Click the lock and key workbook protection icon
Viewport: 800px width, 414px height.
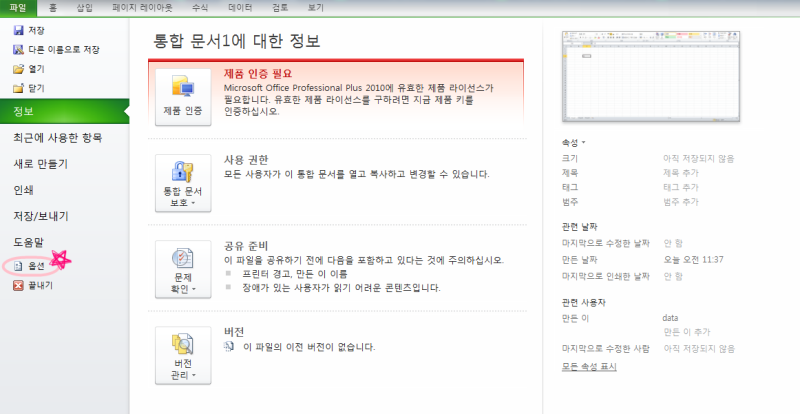click(183, 172)
